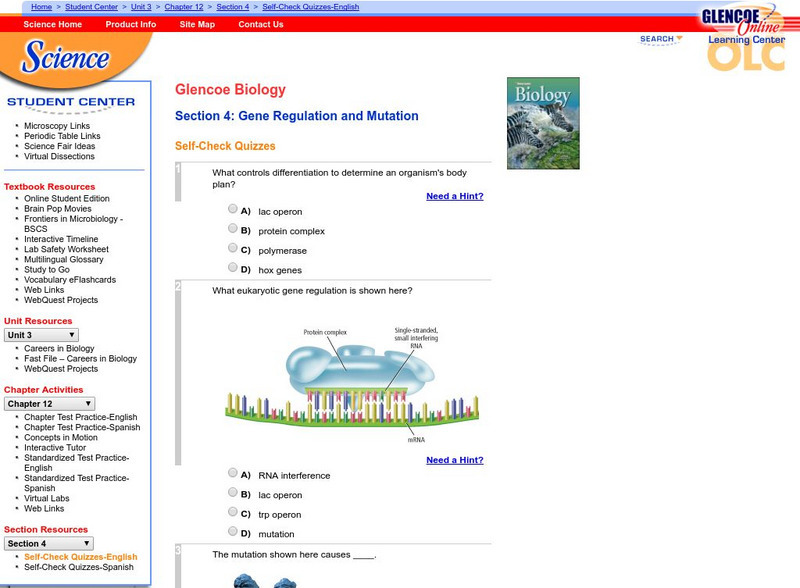Open the Chapter 12 dropdown
Viewport: 800px width, 588px height.
[49, 404]
